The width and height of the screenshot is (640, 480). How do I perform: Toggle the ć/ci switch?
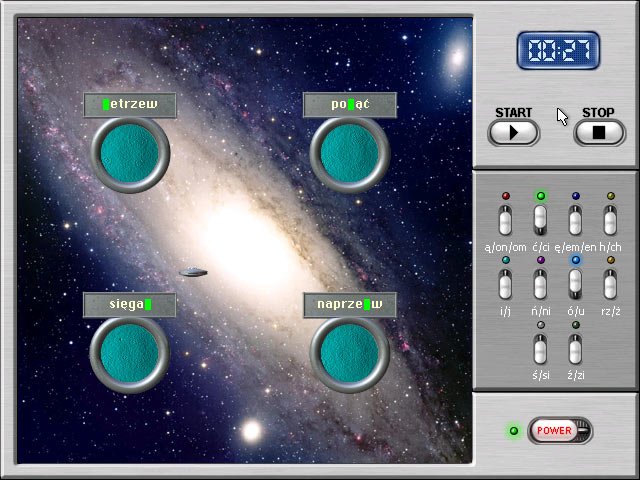pos(540,219)
